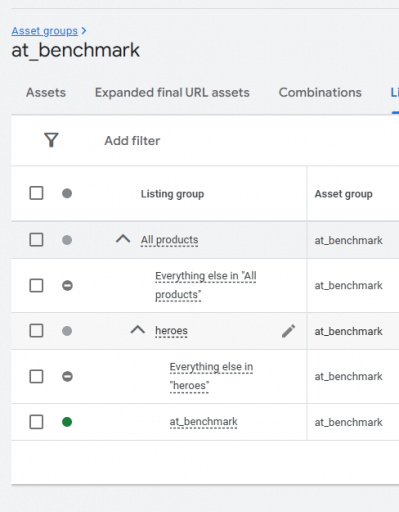The image size is (399, 512).
Task: Edit the heroes listing group pencil icon
Action: (288, 331)
